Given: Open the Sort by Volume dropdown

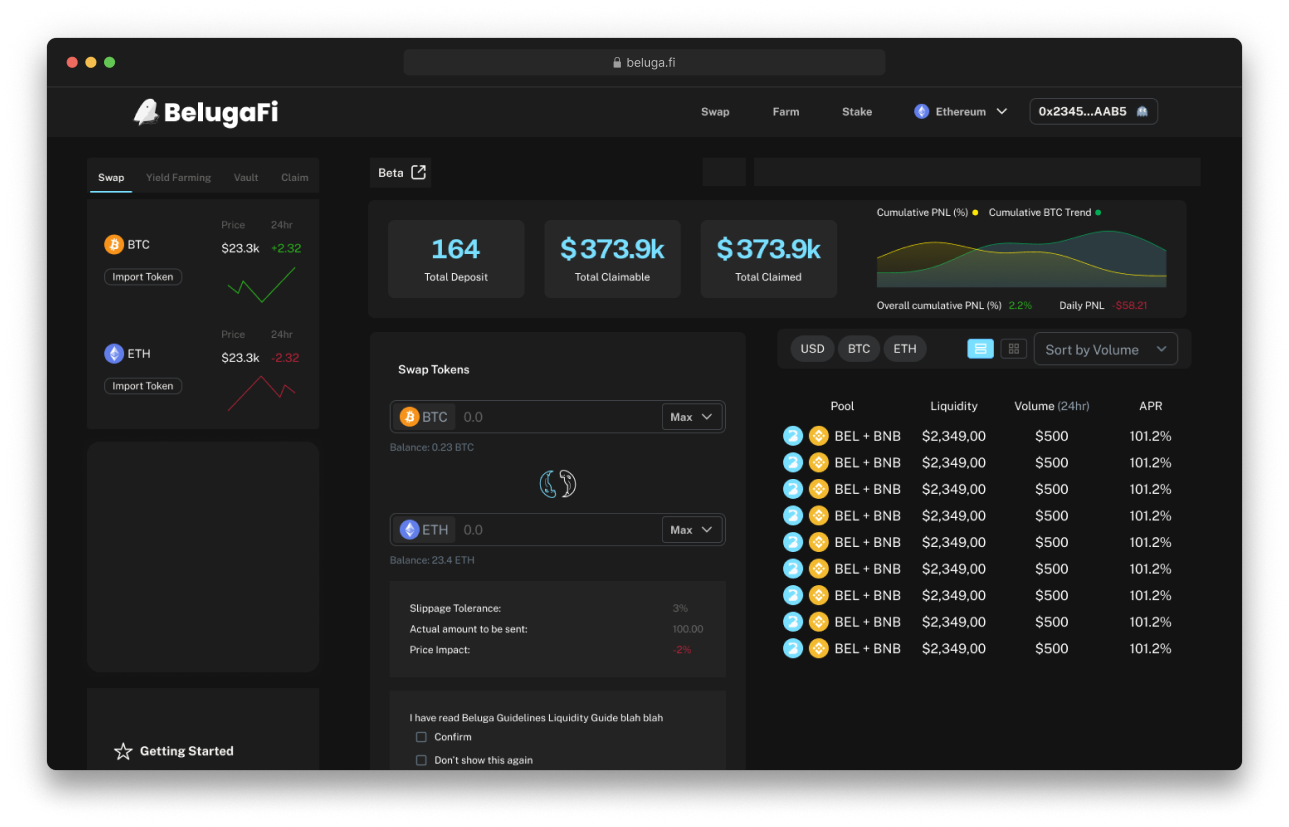Looking at the screenshot, I should (x=1106, y=349).
